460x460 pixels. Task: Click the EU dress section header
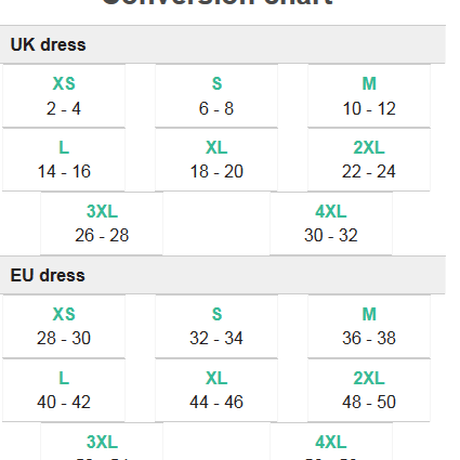pos(223,275)
